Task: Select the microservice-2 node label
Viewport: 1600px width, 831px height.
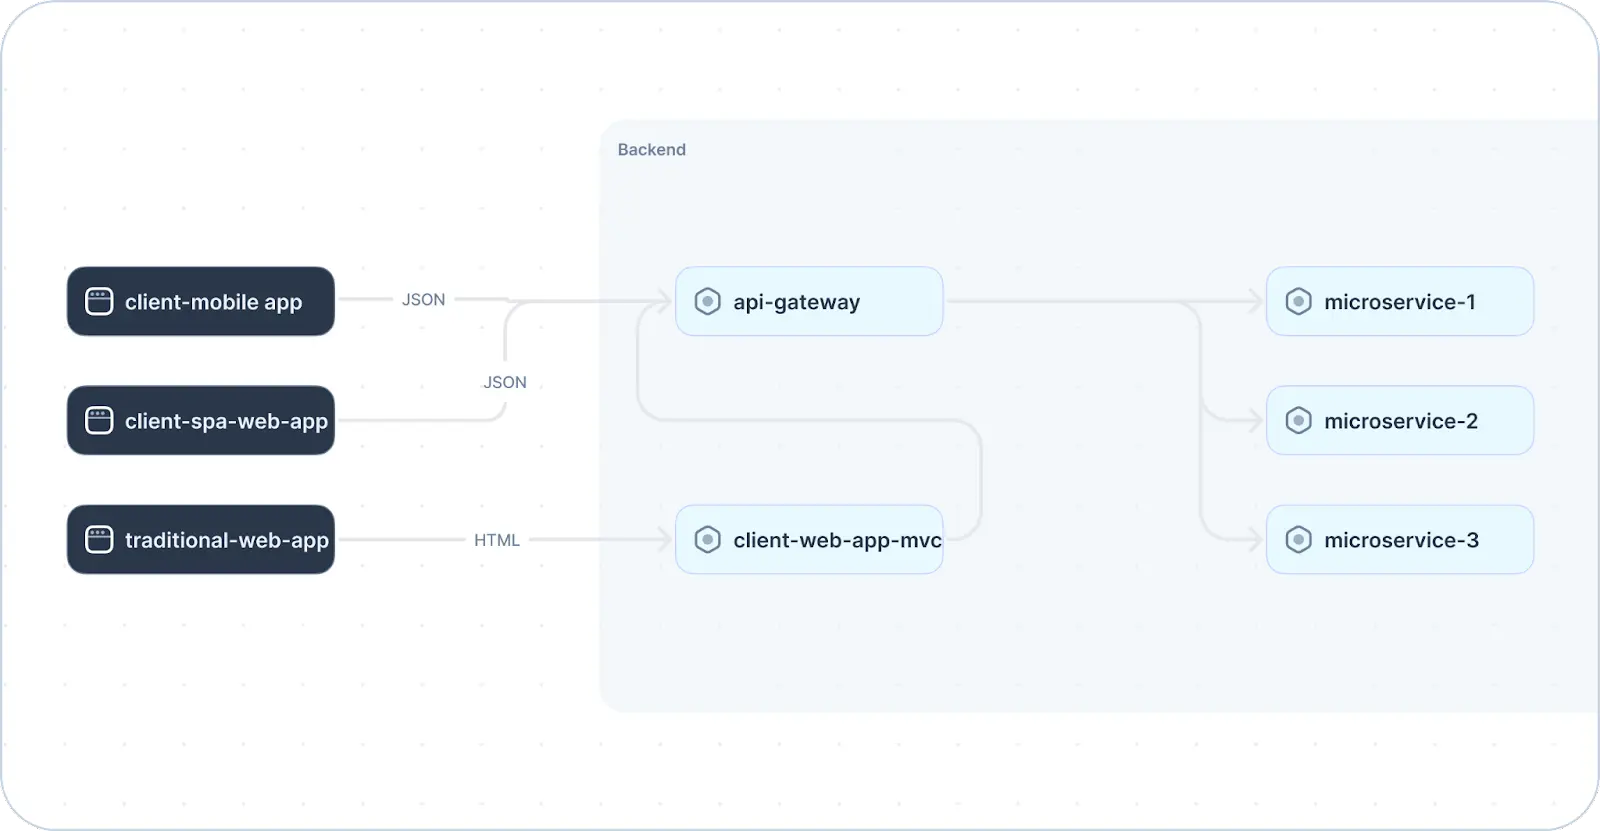Action: (x=1400, y=421)
